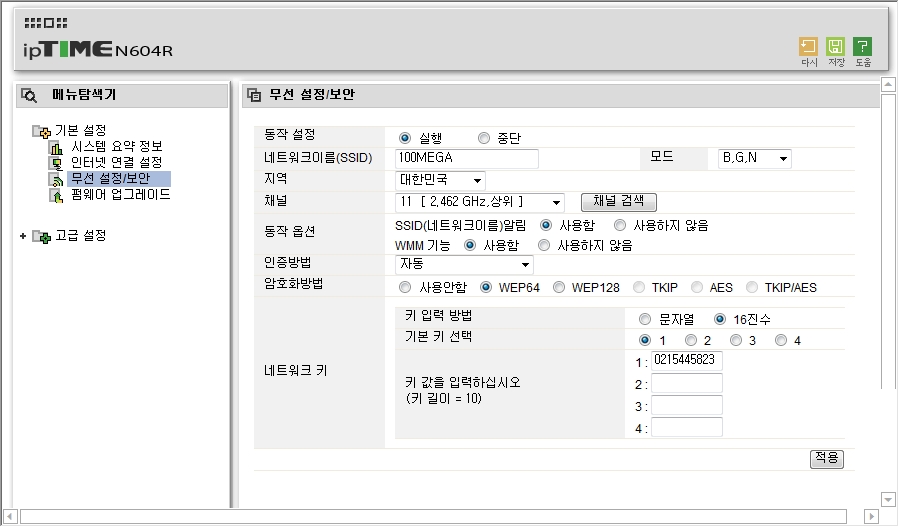Viewport: 899px width, 527px height.
Task: Click the 메뉴탐색기 magnifier icon
Action: [30, 96]
